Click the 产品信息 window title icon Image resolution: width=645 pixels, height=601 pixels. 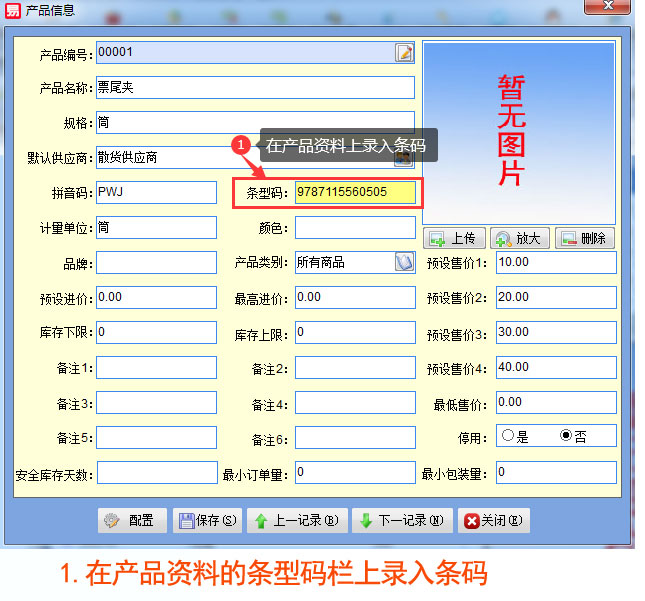point(13,9)
